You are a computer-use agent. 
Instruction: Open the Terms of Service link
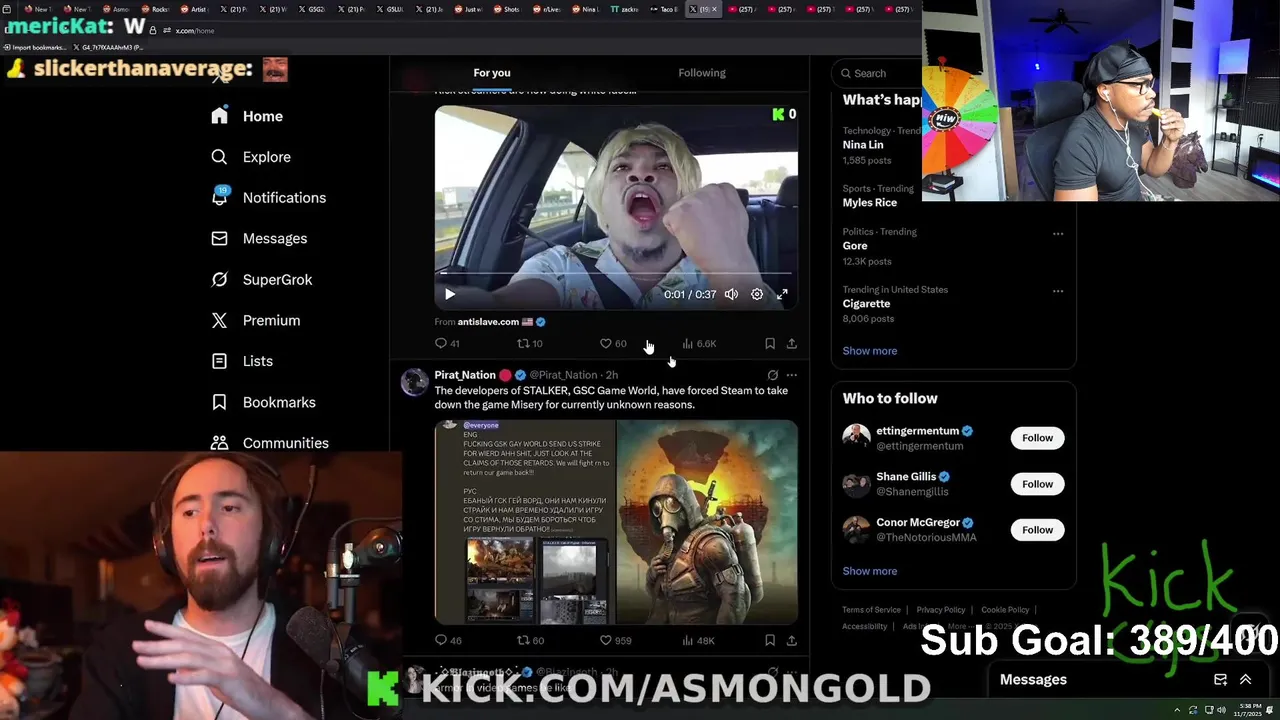[x=871, y=610]
